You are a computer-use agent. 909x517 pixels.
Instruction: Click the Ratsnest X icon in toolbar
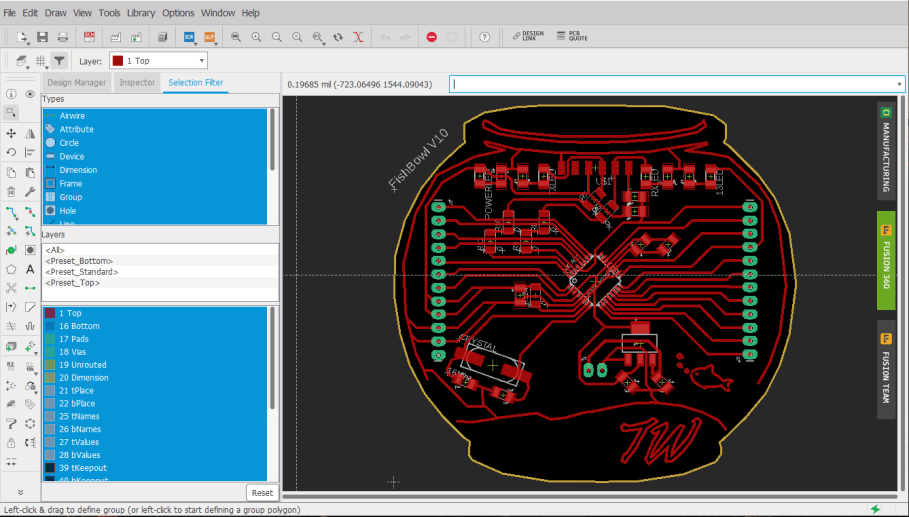(x=359, y=37)
